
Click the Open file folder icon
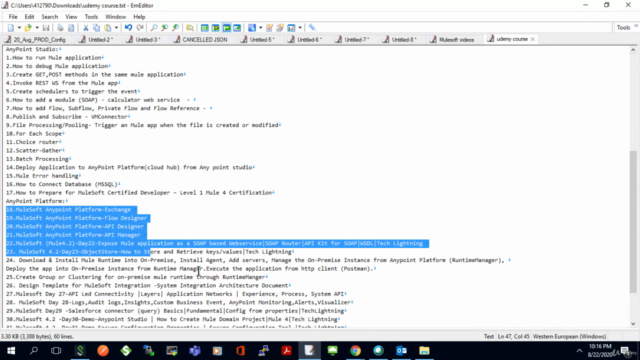[28, 28]
